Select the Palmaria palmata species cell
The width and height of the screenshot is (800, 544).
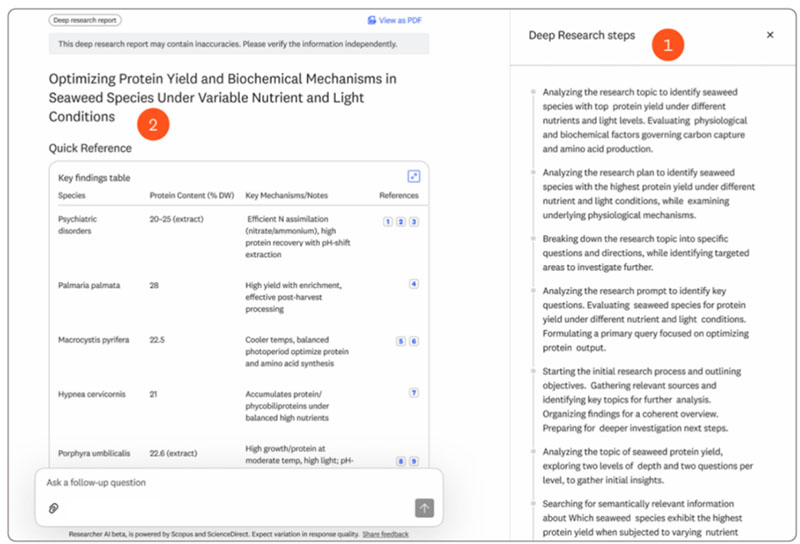coord(89,285)
